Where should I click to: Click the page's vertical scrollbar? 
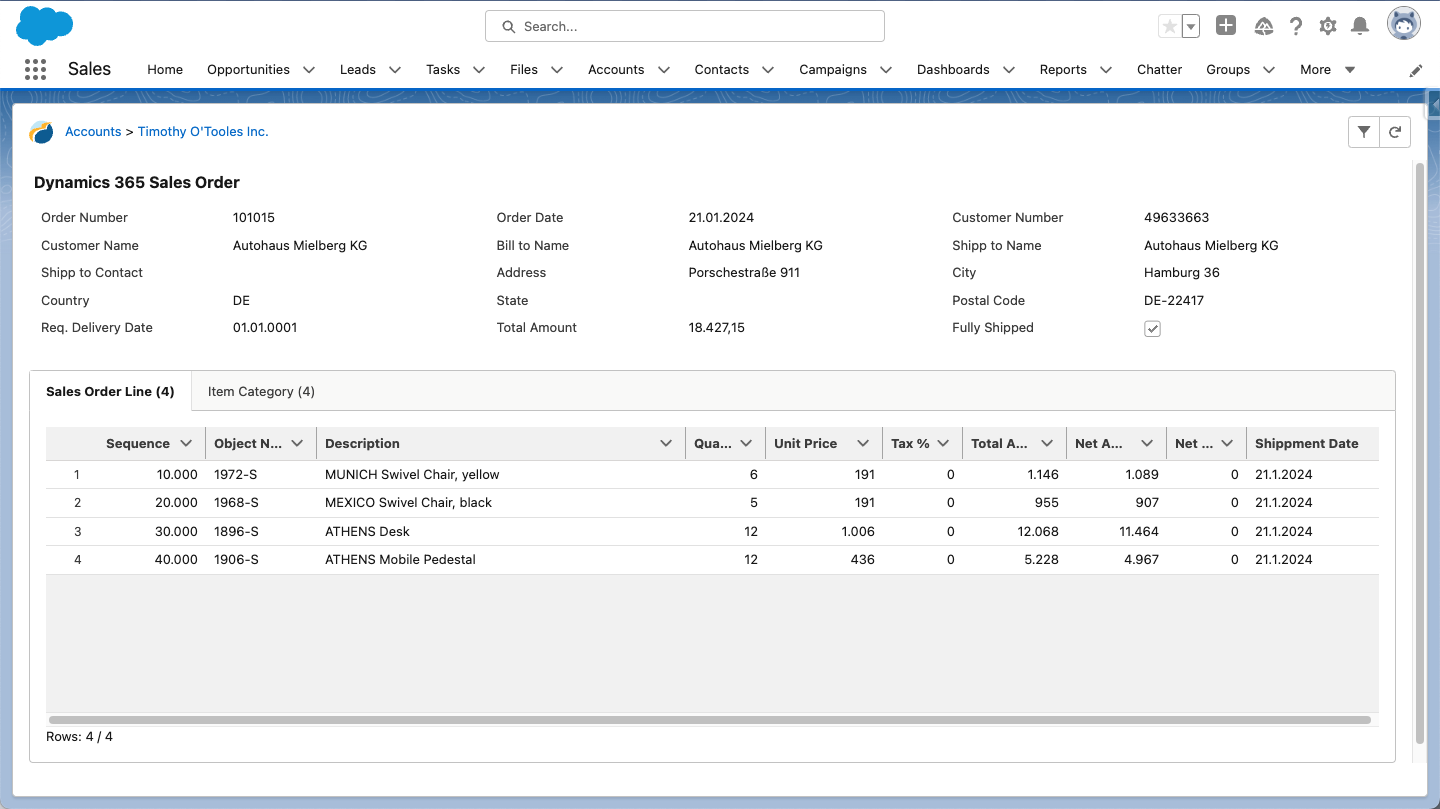[1420, 453]
